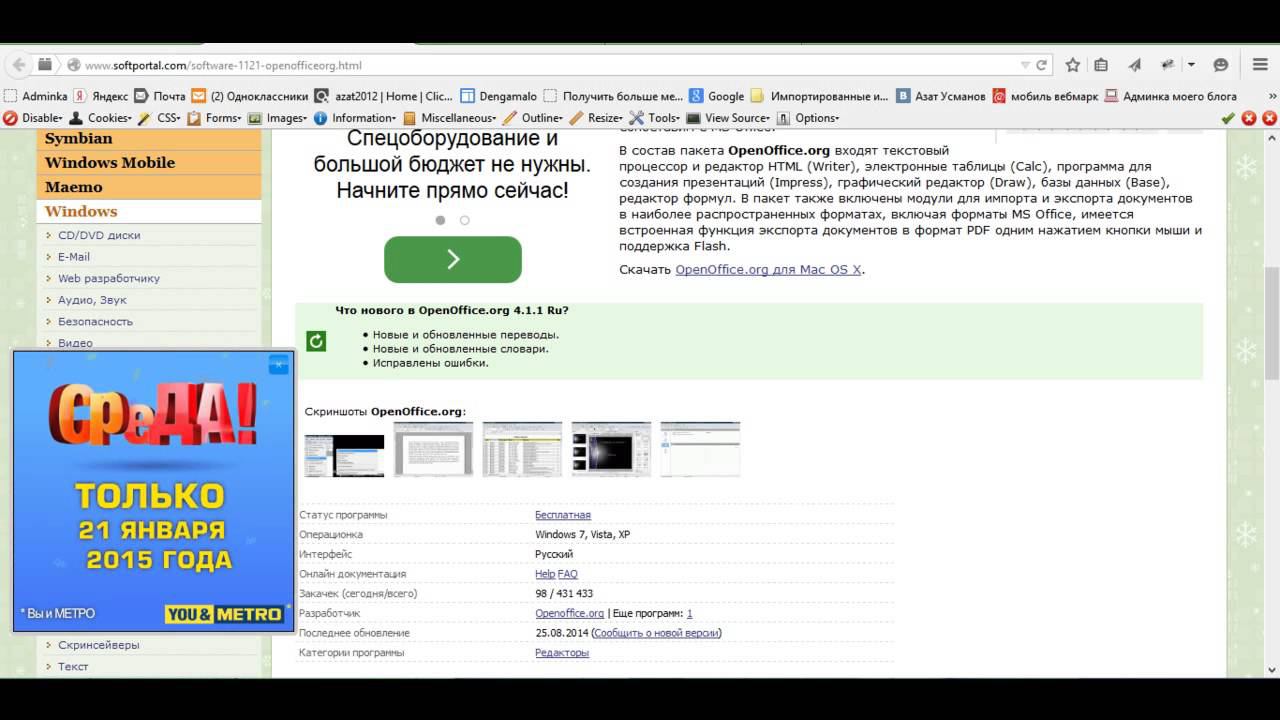The image size is (1280, 720).
Task: Open the FAQ link
Action: 568,574
